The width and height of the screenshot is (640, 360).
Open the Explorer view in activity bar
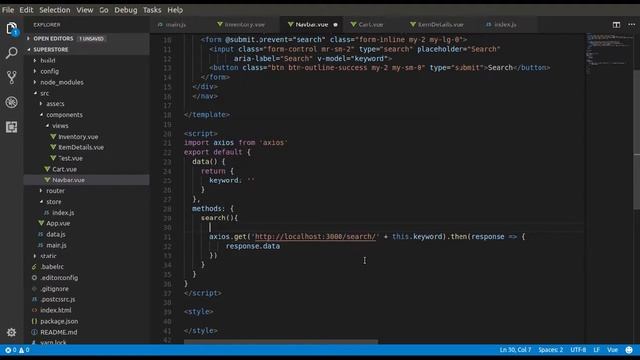point(11,29)
